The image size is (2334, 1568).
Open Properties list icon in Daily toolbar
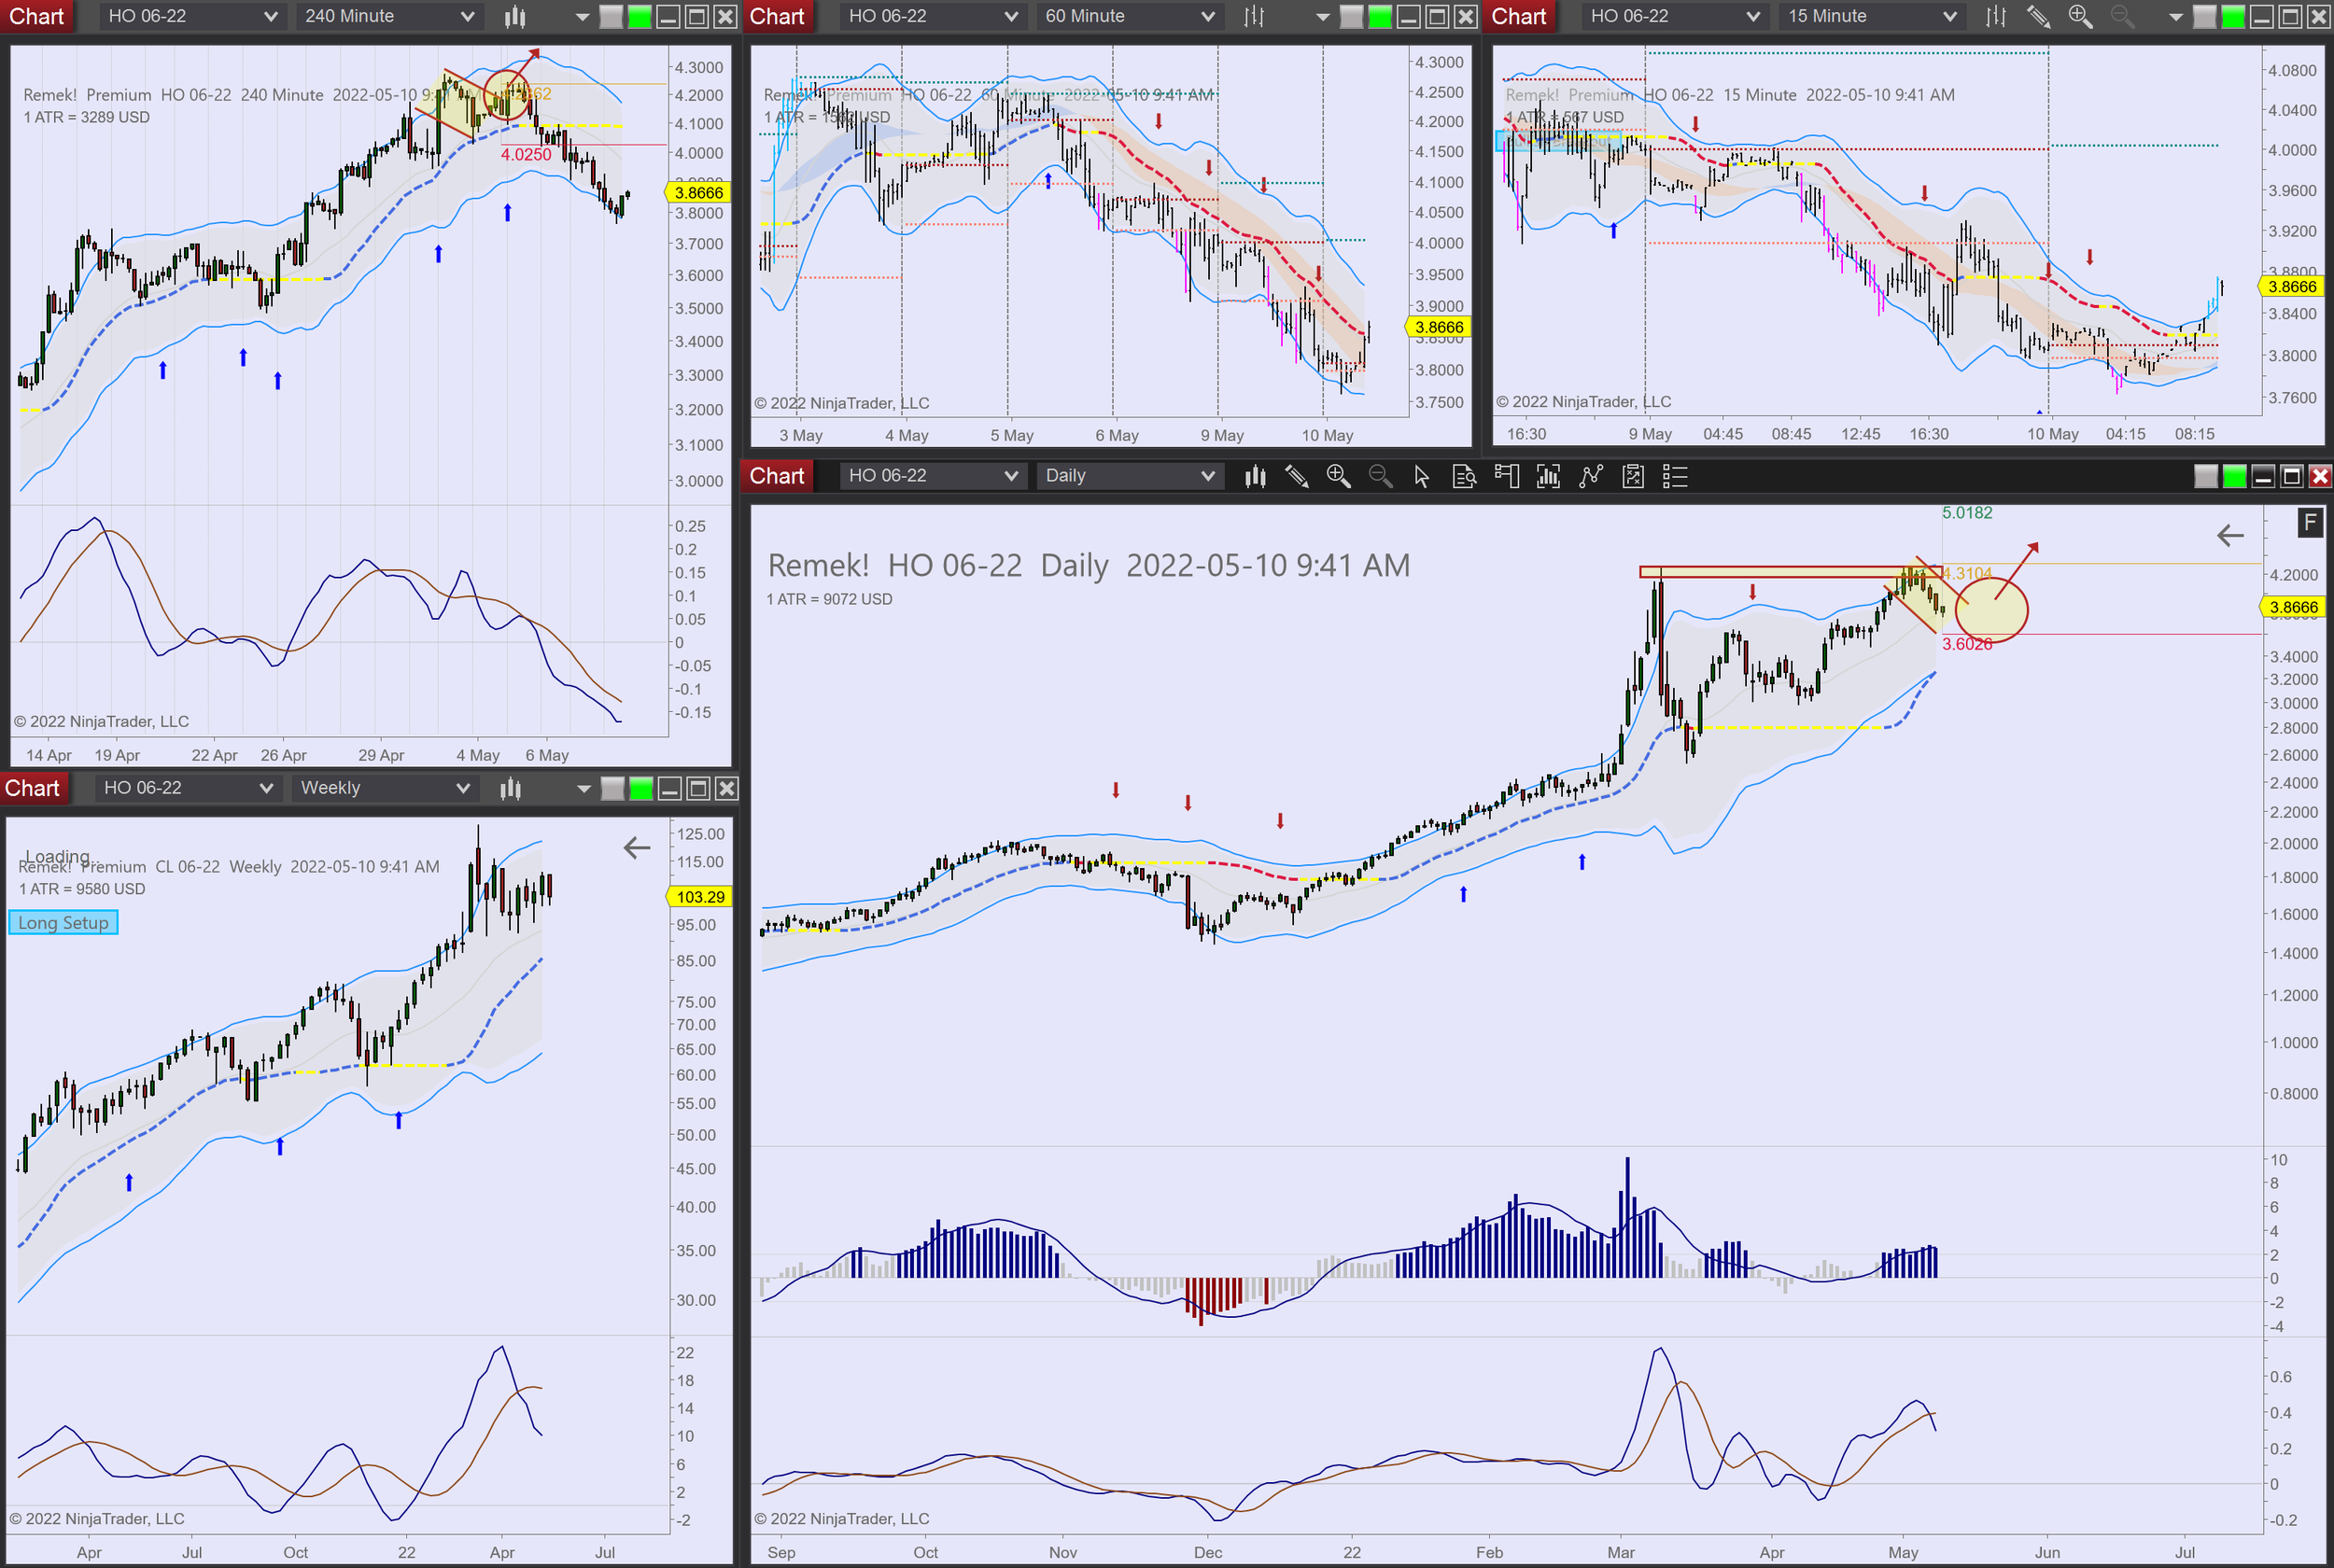(x=1675, y=476)
